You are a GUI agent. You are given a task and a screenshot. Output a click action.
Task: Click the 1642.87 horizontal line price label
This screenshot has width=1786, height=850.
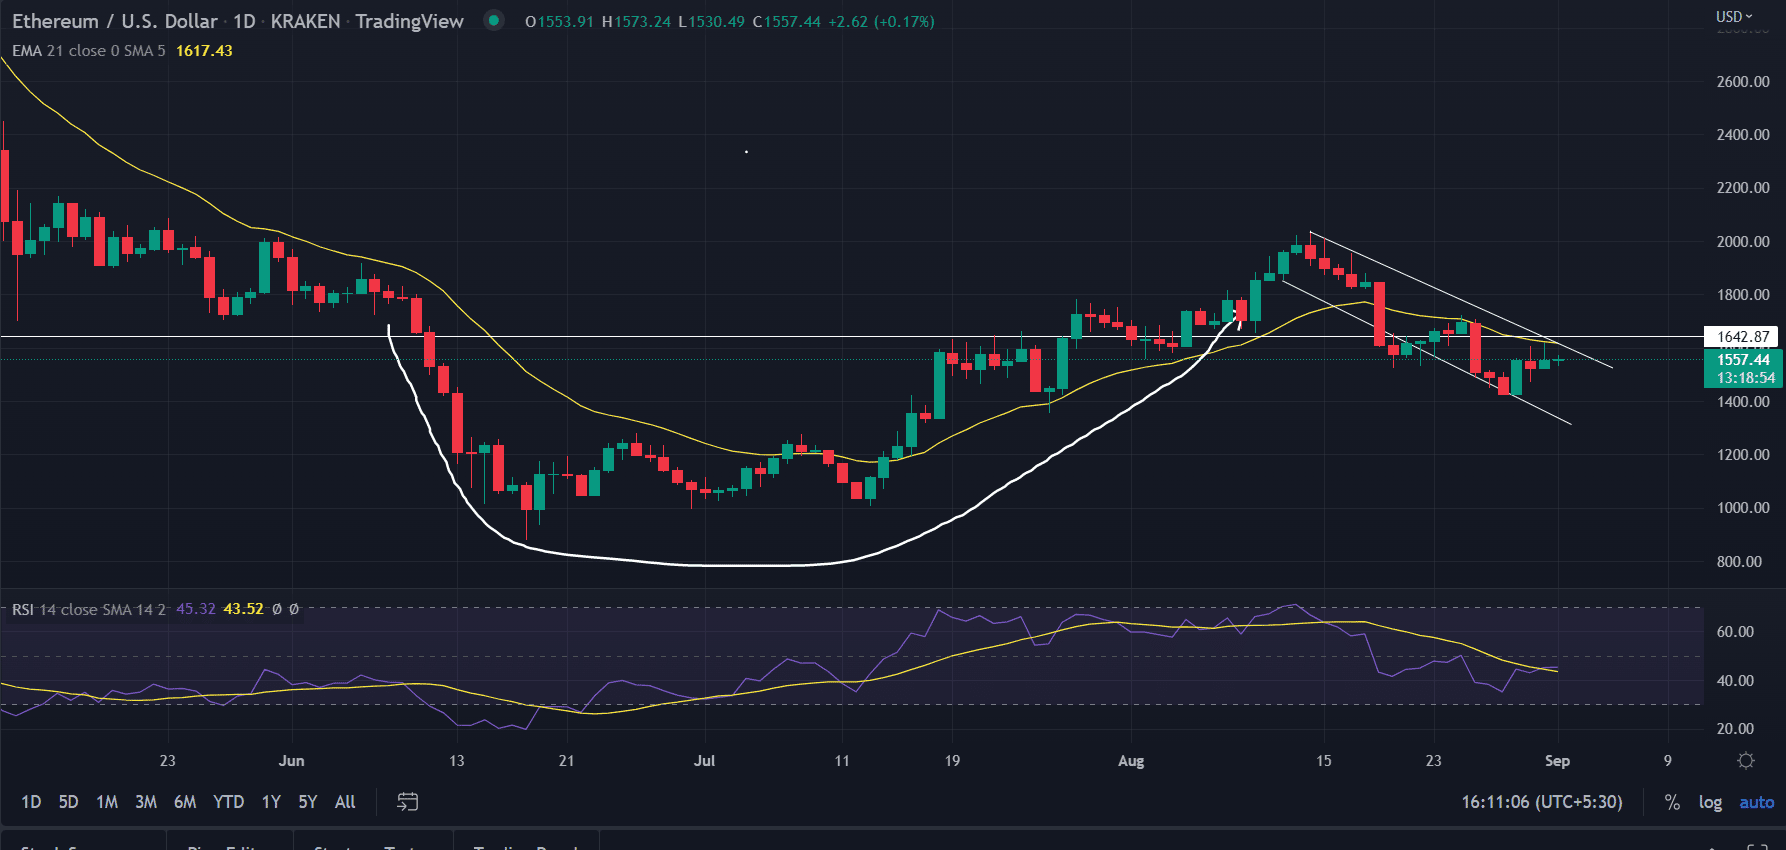[1742, 337]
